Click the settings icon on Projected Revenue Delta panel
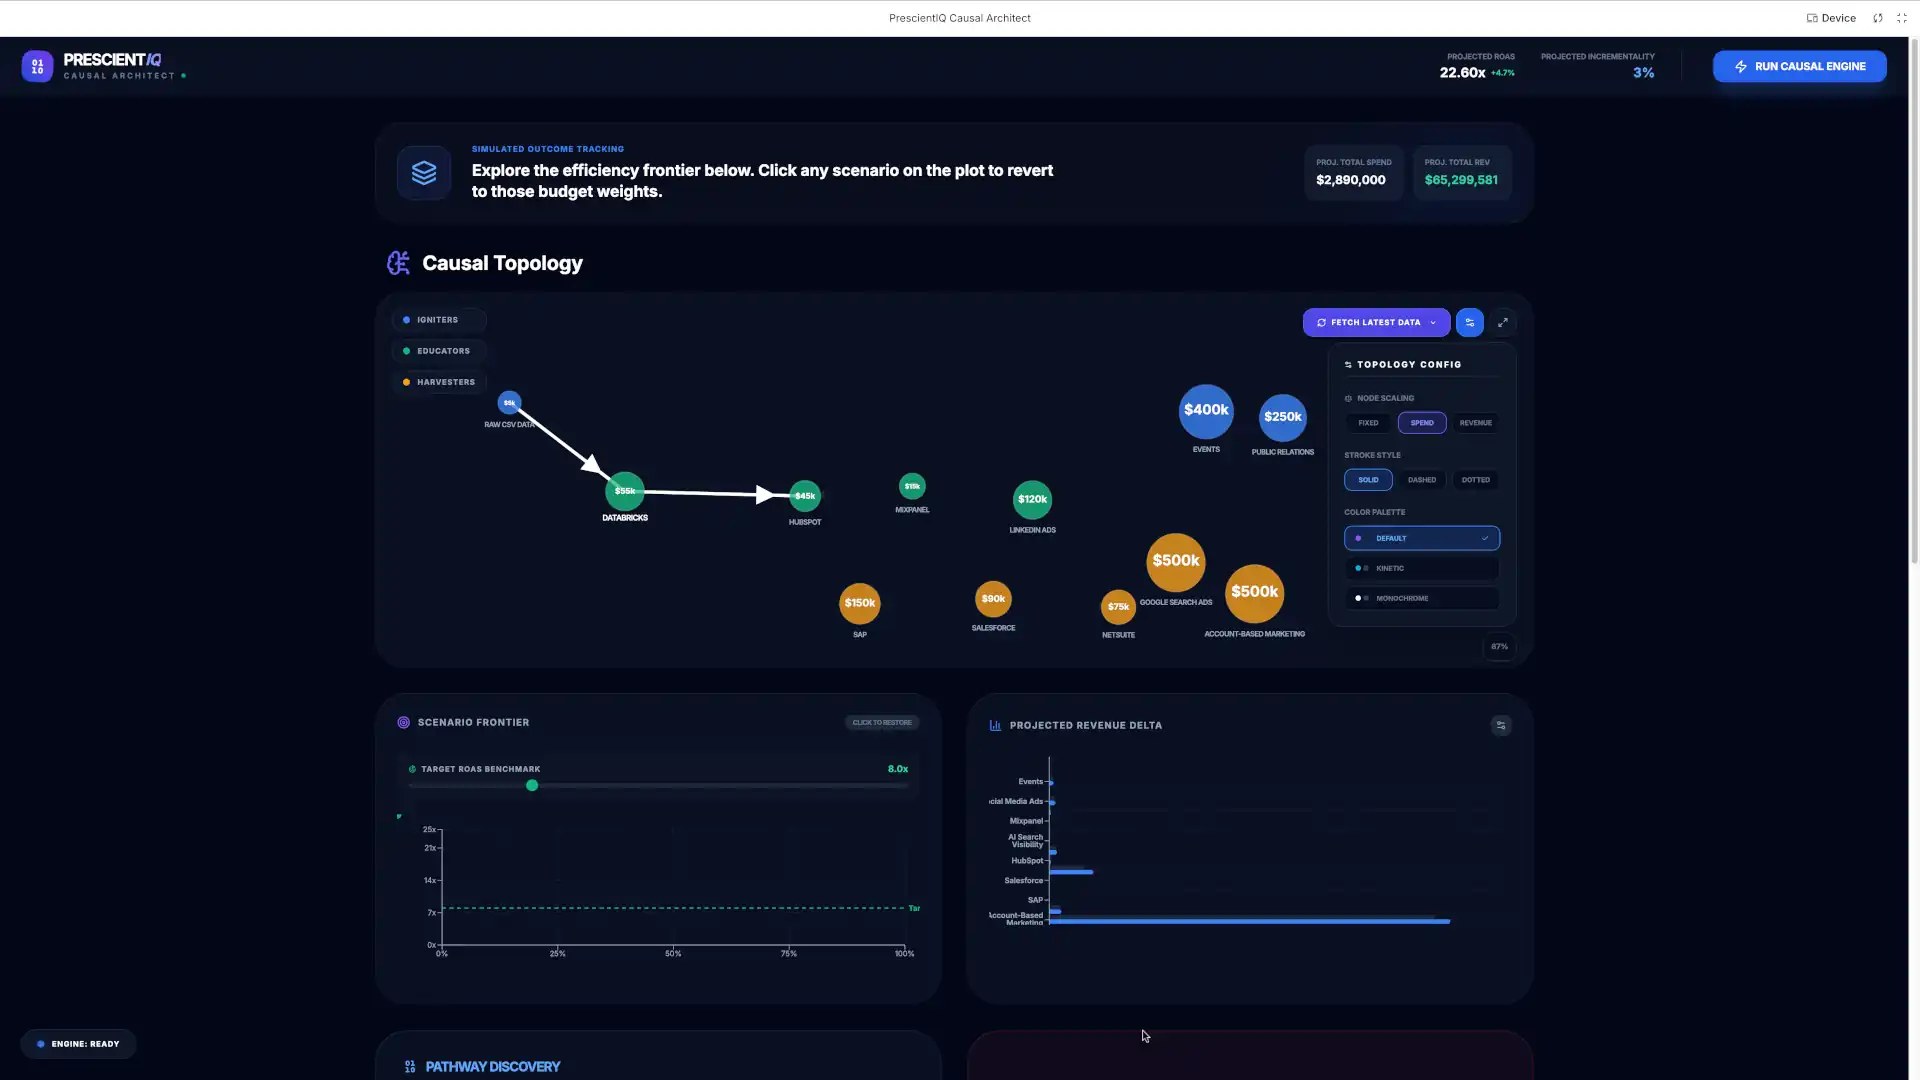The height and width of the screenshot is (1080, 1920). (1501, 726)
